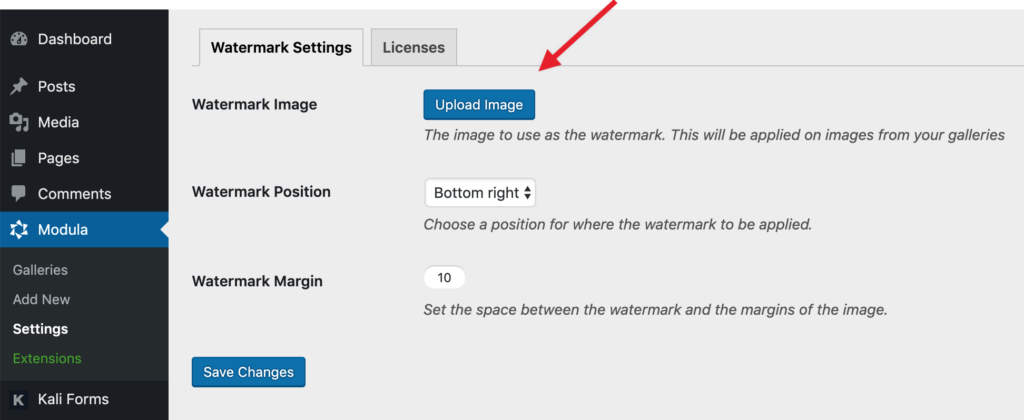The image size is (1024, 420).
Task: Open Media via its sidebar icon
Action: 19,123
